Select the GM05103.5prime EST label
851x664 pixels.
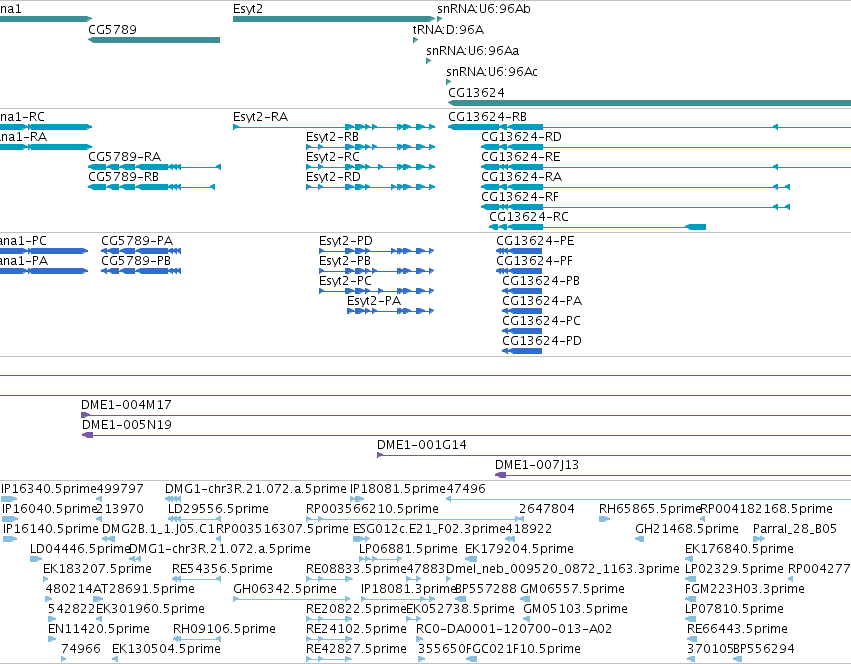(575, 610)
